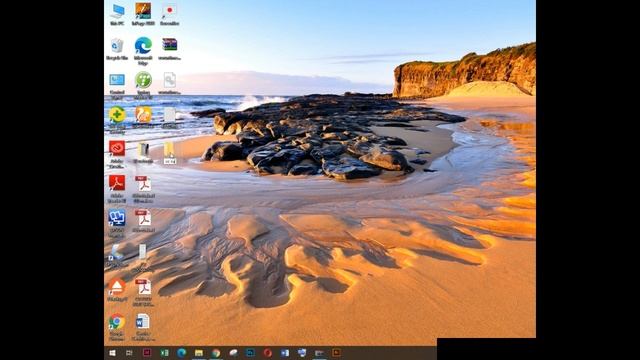The image size is (640, 360).
Task: Select the orange circle app with upward arrow
Action: (117, 290)
